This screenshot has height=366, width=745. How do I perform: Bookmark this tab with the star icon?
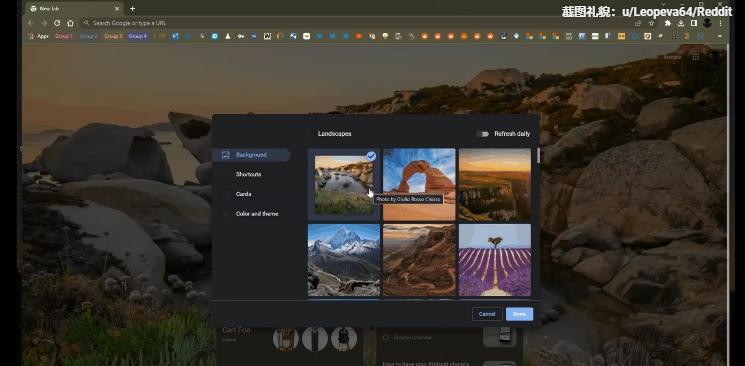pos(651,23)
